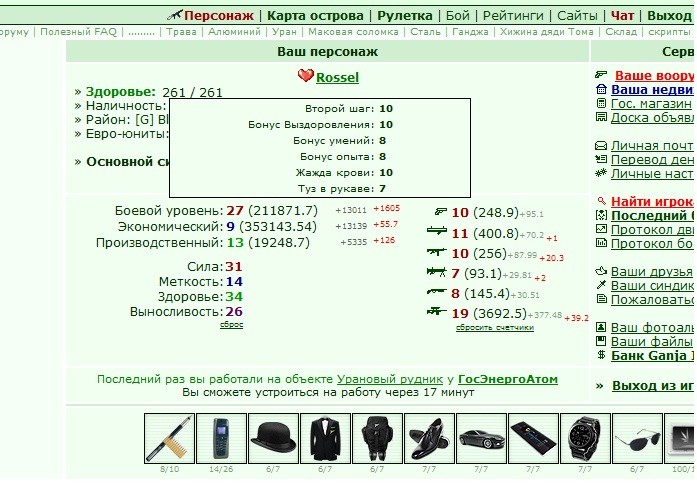Click the mobile phone item thumbnail 14/26

click(x=221, y=438)
